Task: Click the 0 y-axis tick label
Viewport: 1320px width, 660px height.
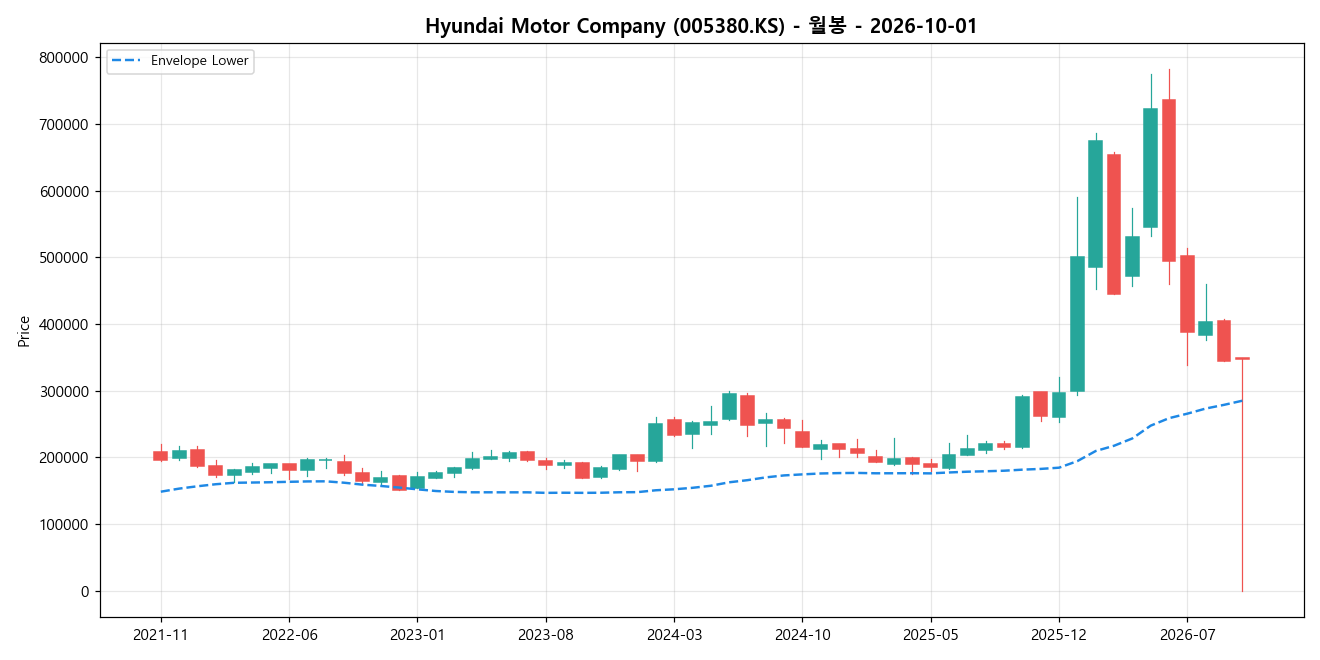Action: click(x=85, y=592)
